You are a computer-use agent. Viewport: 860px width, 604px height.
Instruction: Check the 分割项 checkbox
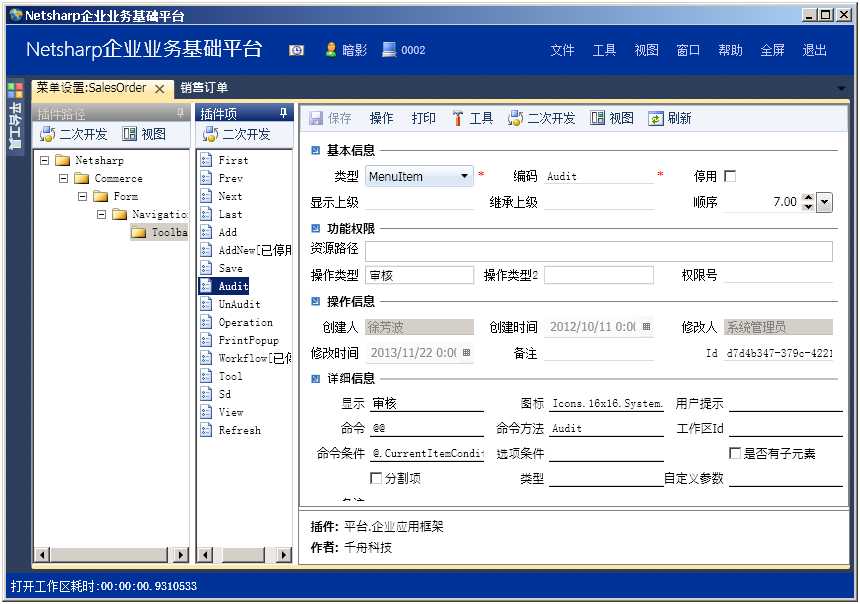click(x=376, y=479)
